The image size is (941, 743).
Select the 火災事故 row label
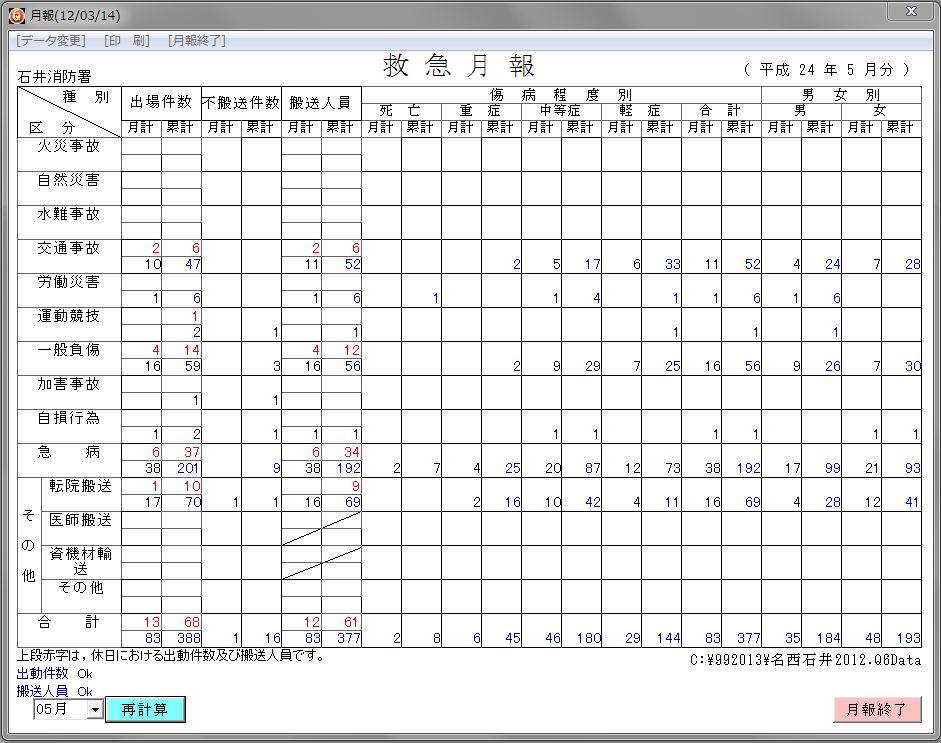click(x=68, y=146)
